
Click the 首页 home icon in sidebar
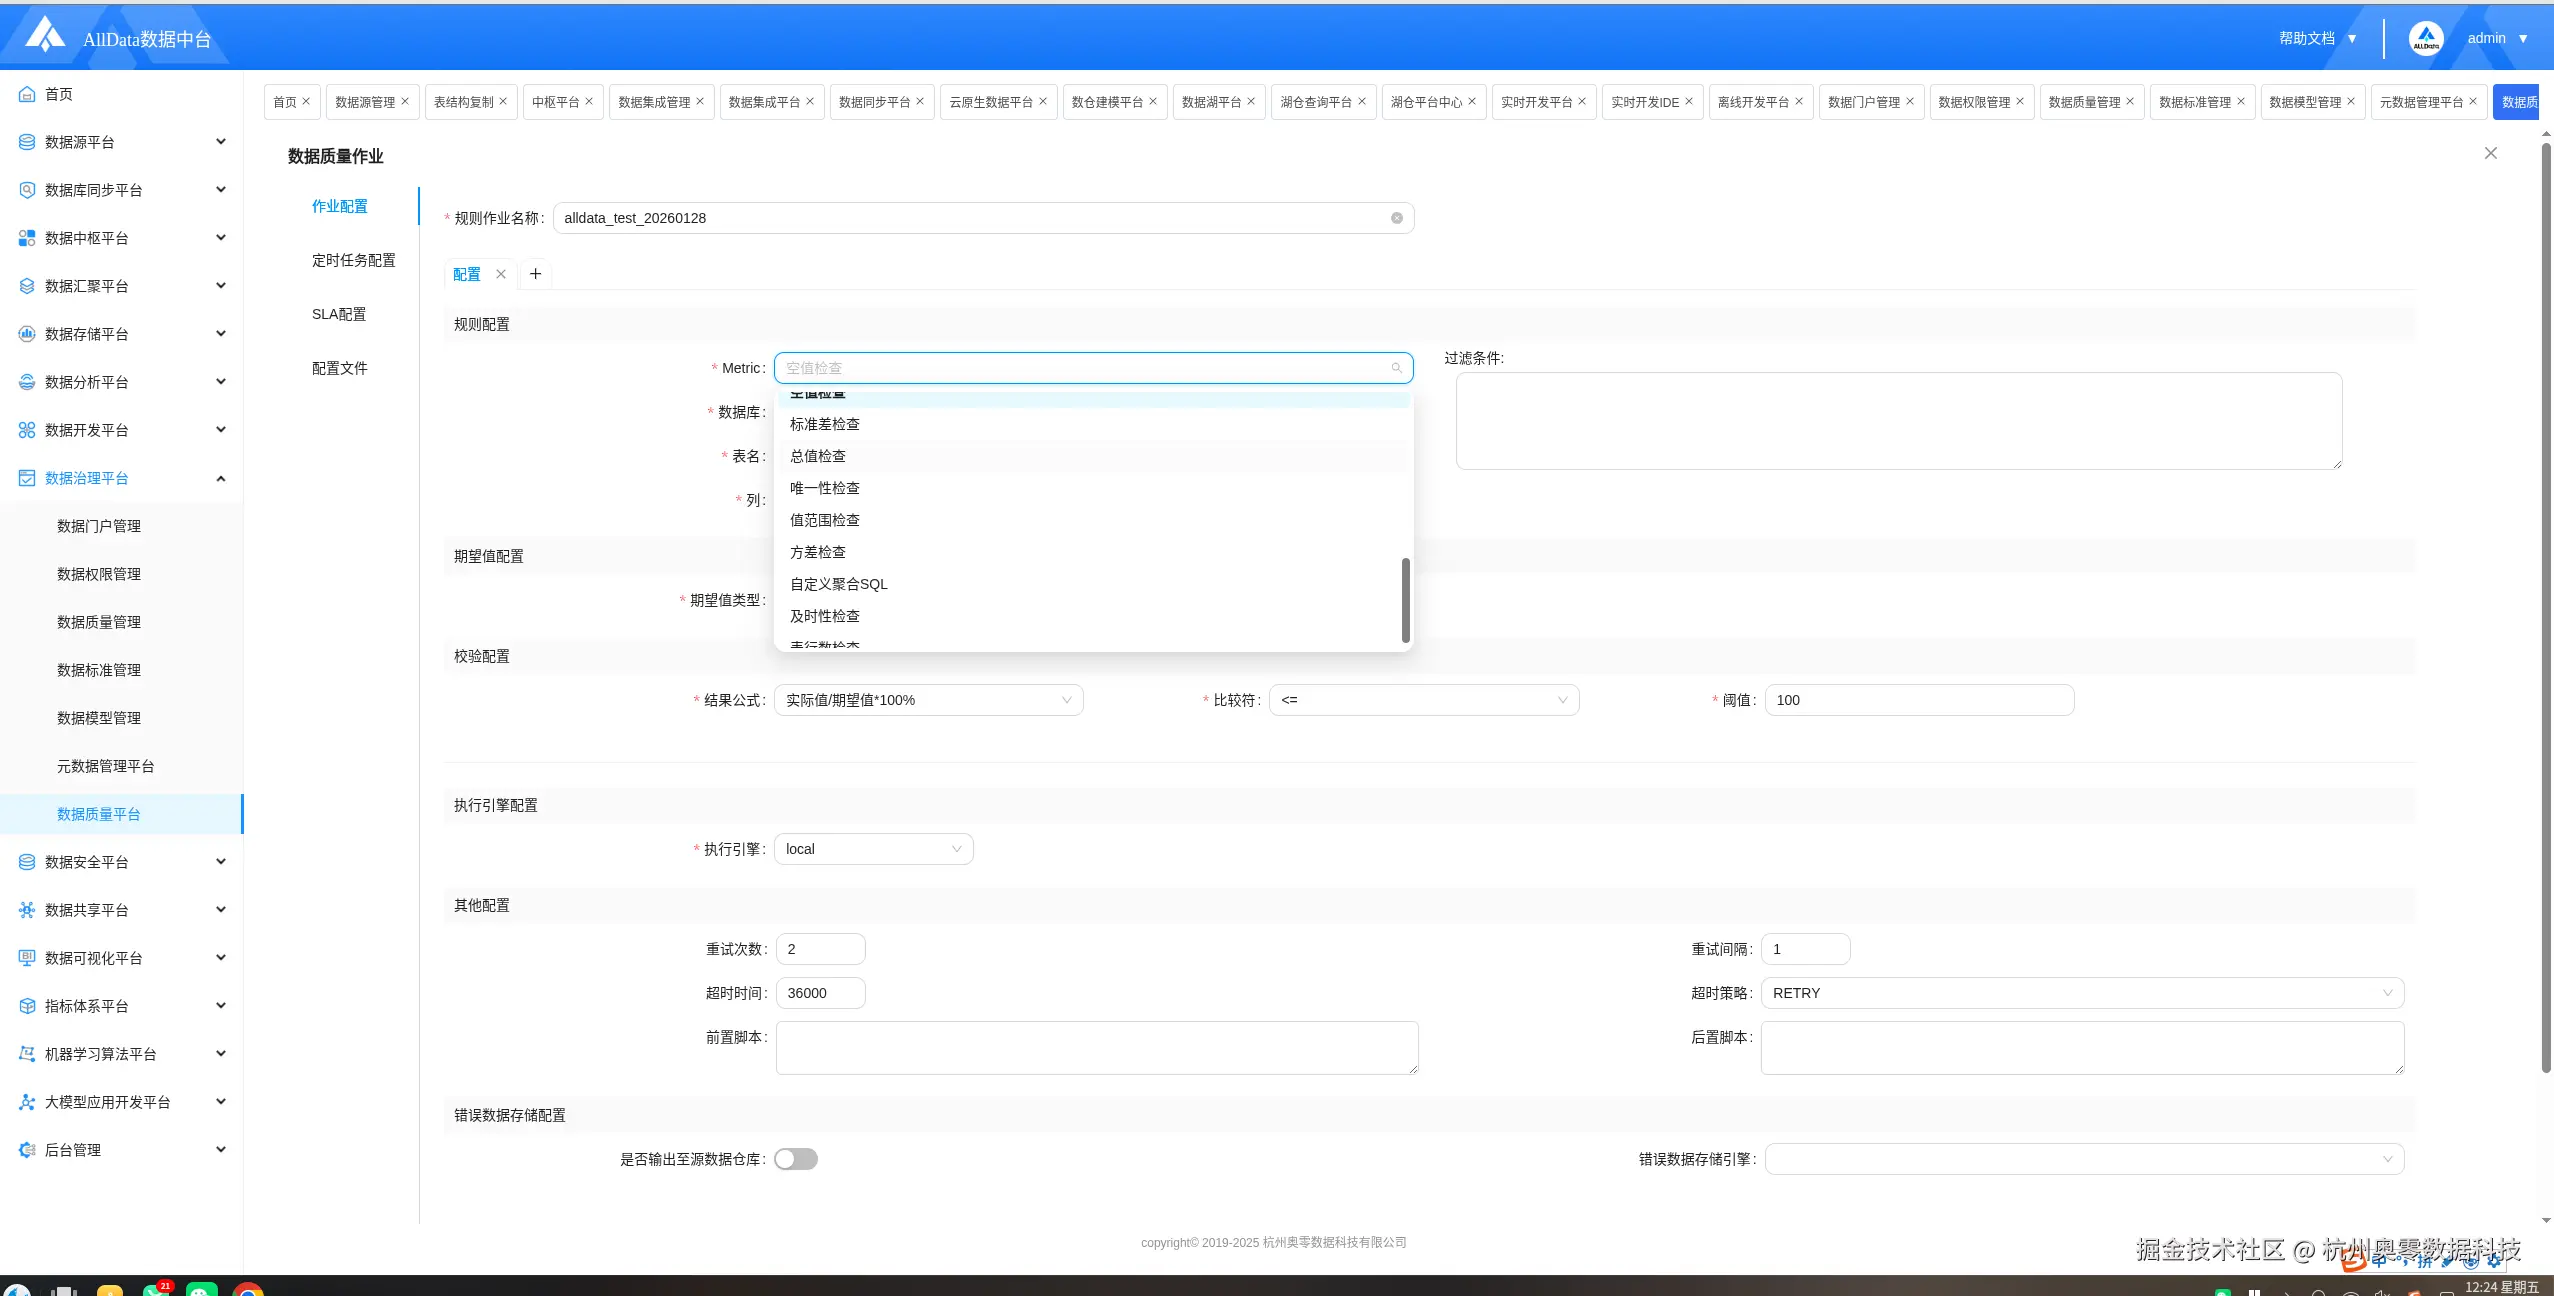[x=27, y=94]
